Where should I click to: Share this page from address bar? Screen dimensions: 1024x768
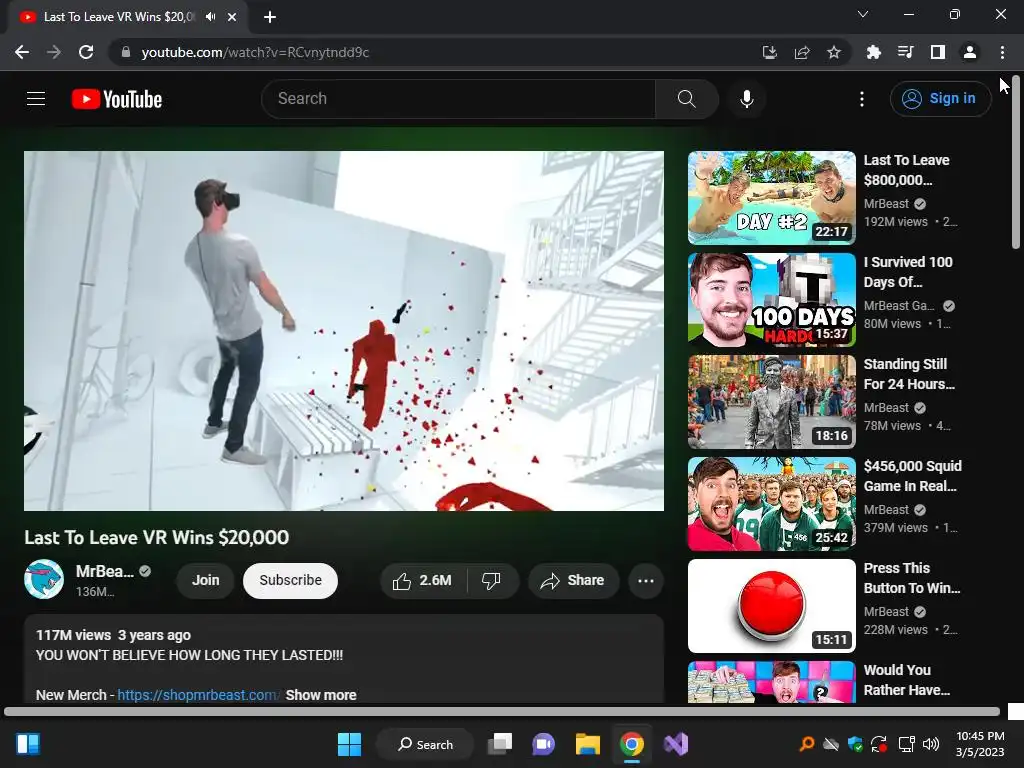(802, 52)
